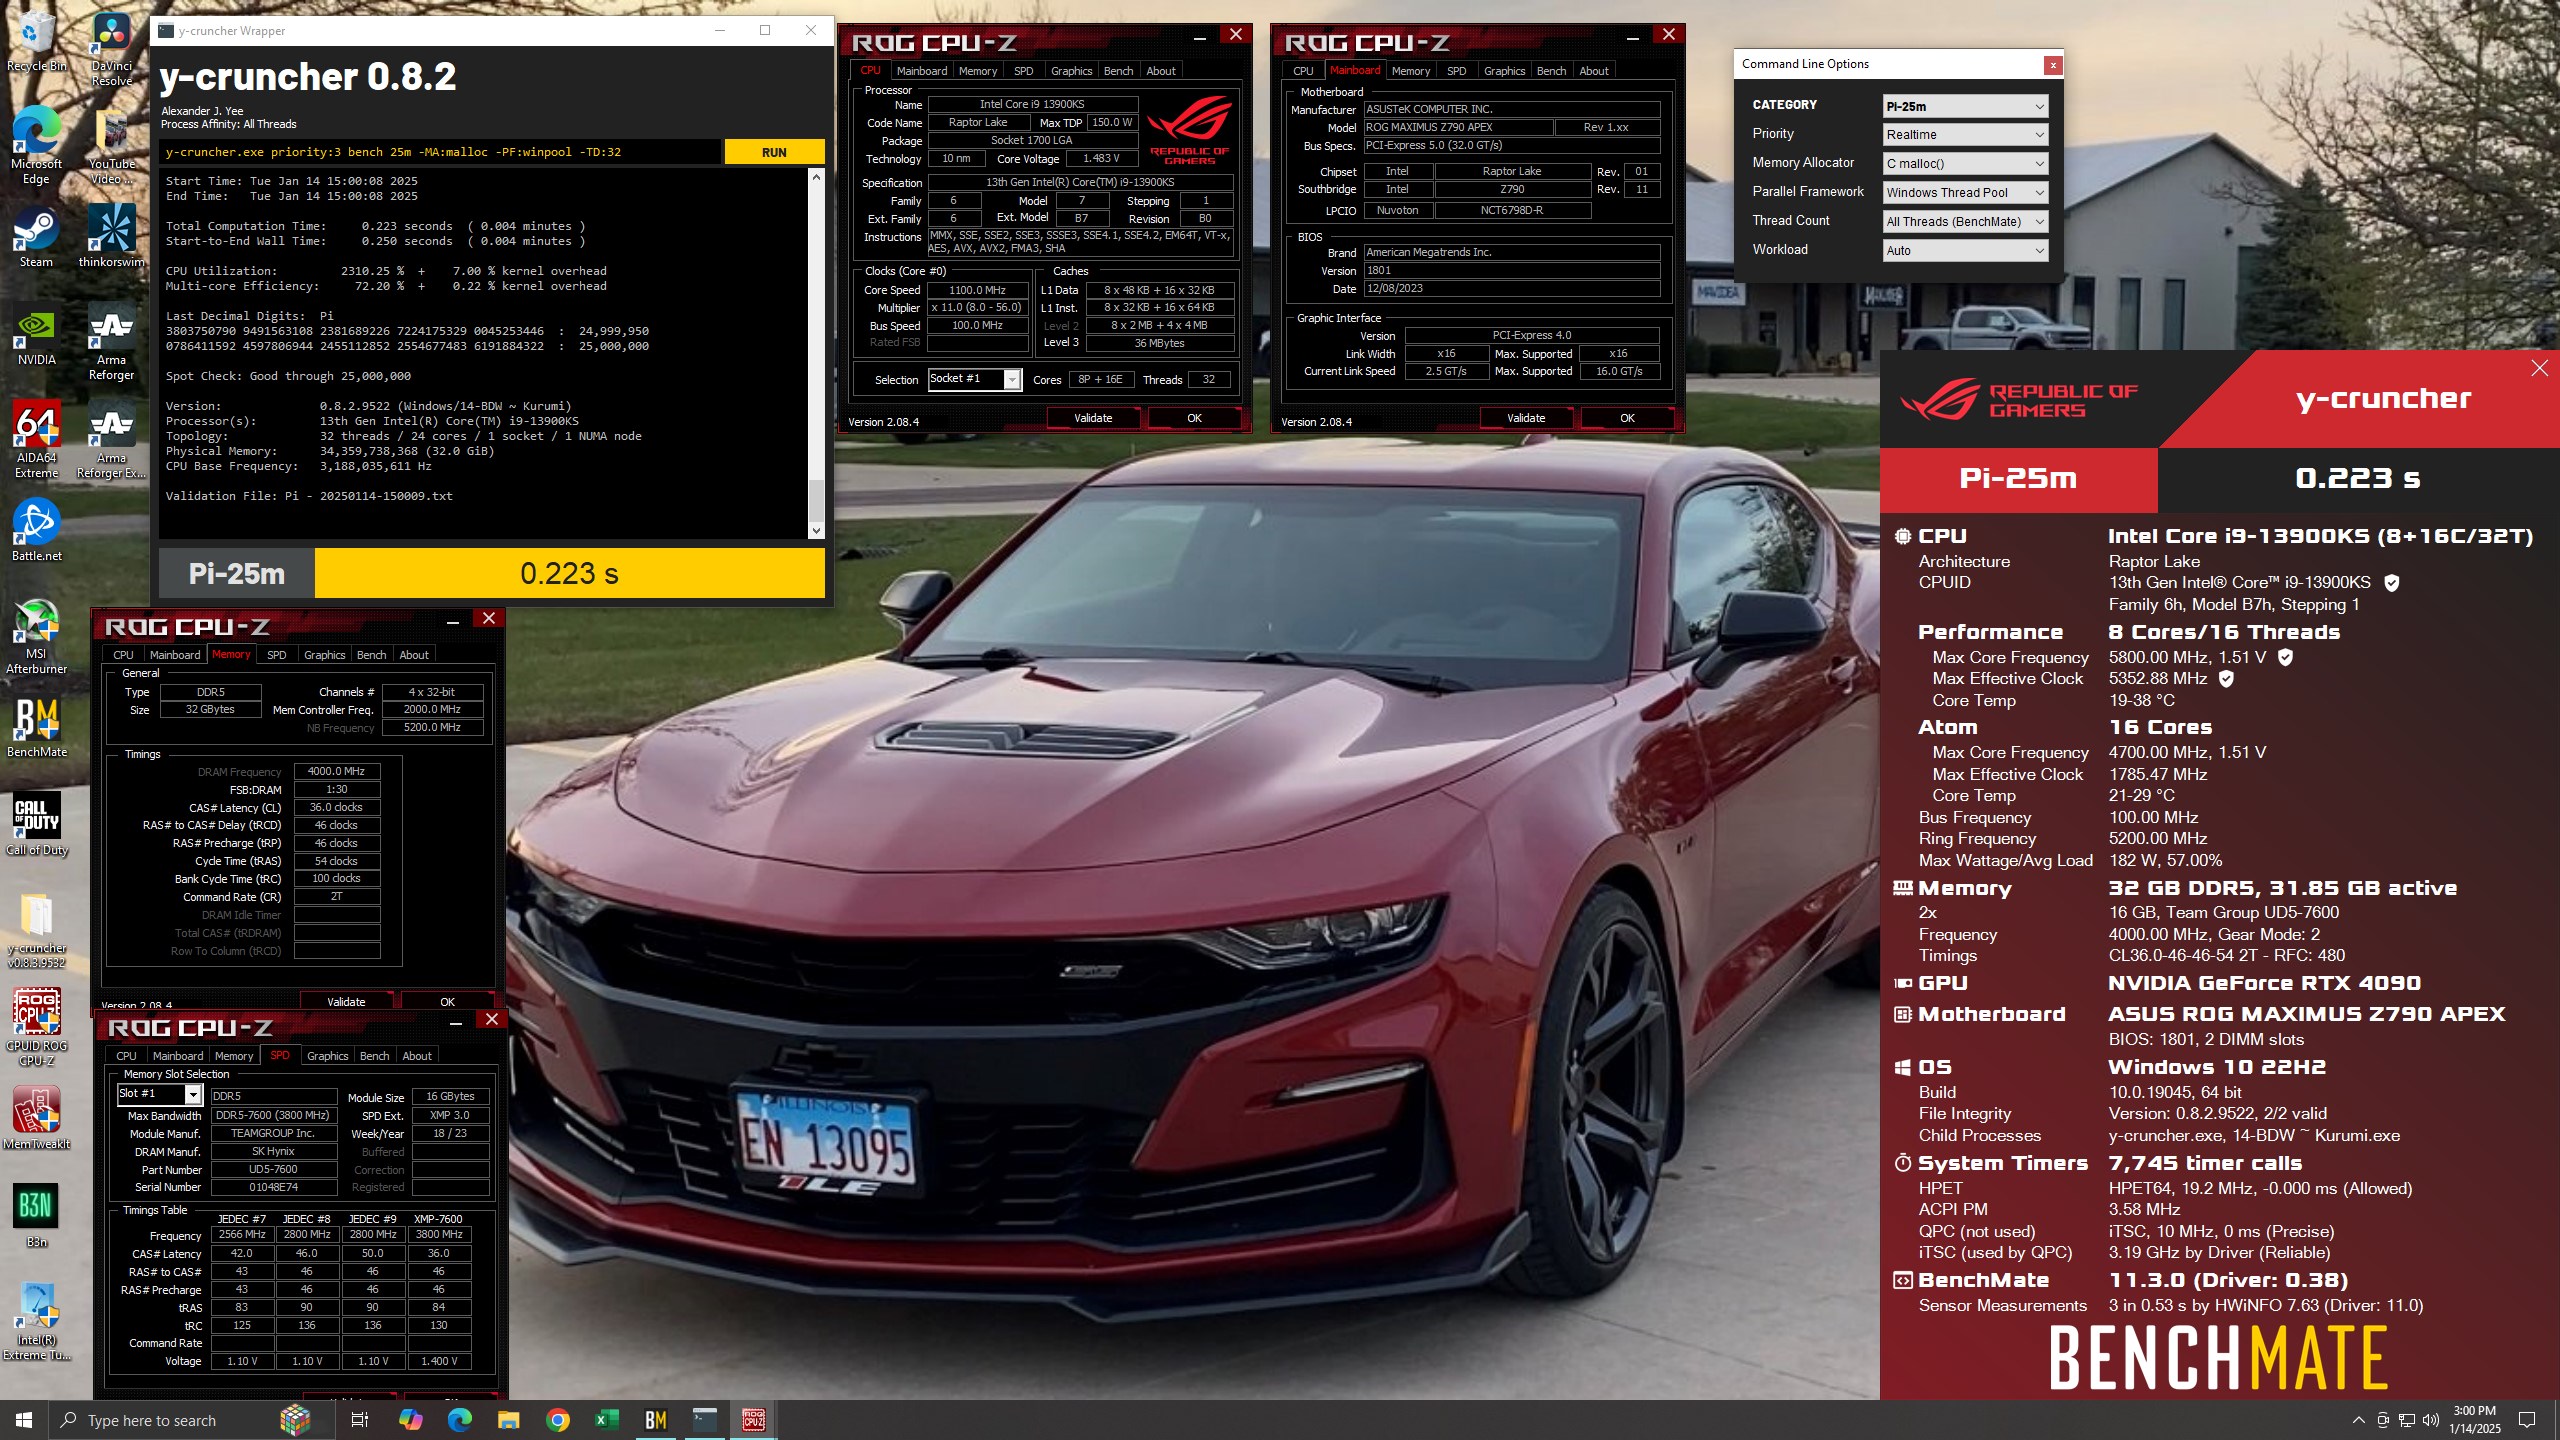The width and height of the screenshot is (2560, 1440).
Task: Open the Battle.net desktop icon
Action: click(36, 530)
